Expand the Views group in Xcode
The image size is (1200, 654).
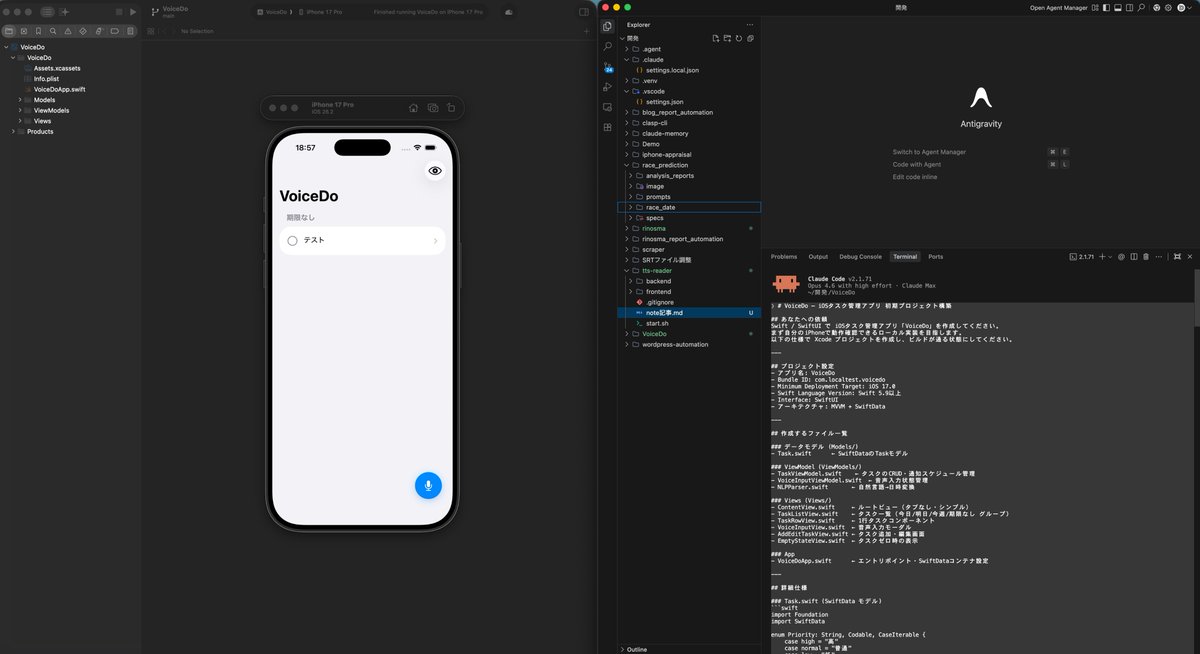pyautogui.click(x=20, y=121)
